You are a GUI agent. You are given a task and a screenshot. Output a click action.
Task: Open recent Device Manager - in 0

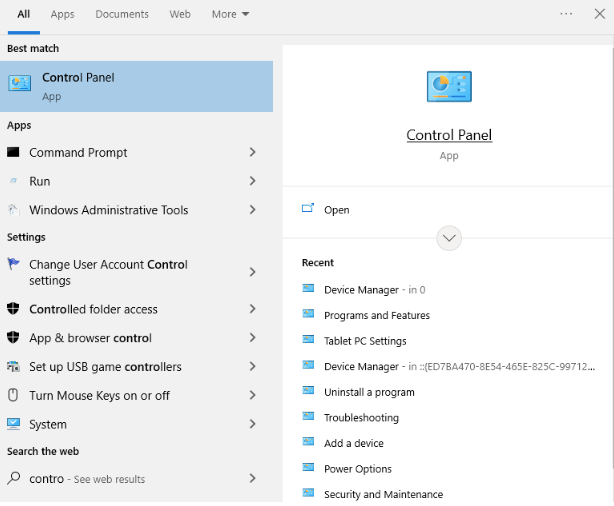pyautogui.click(x=374, y=290)
